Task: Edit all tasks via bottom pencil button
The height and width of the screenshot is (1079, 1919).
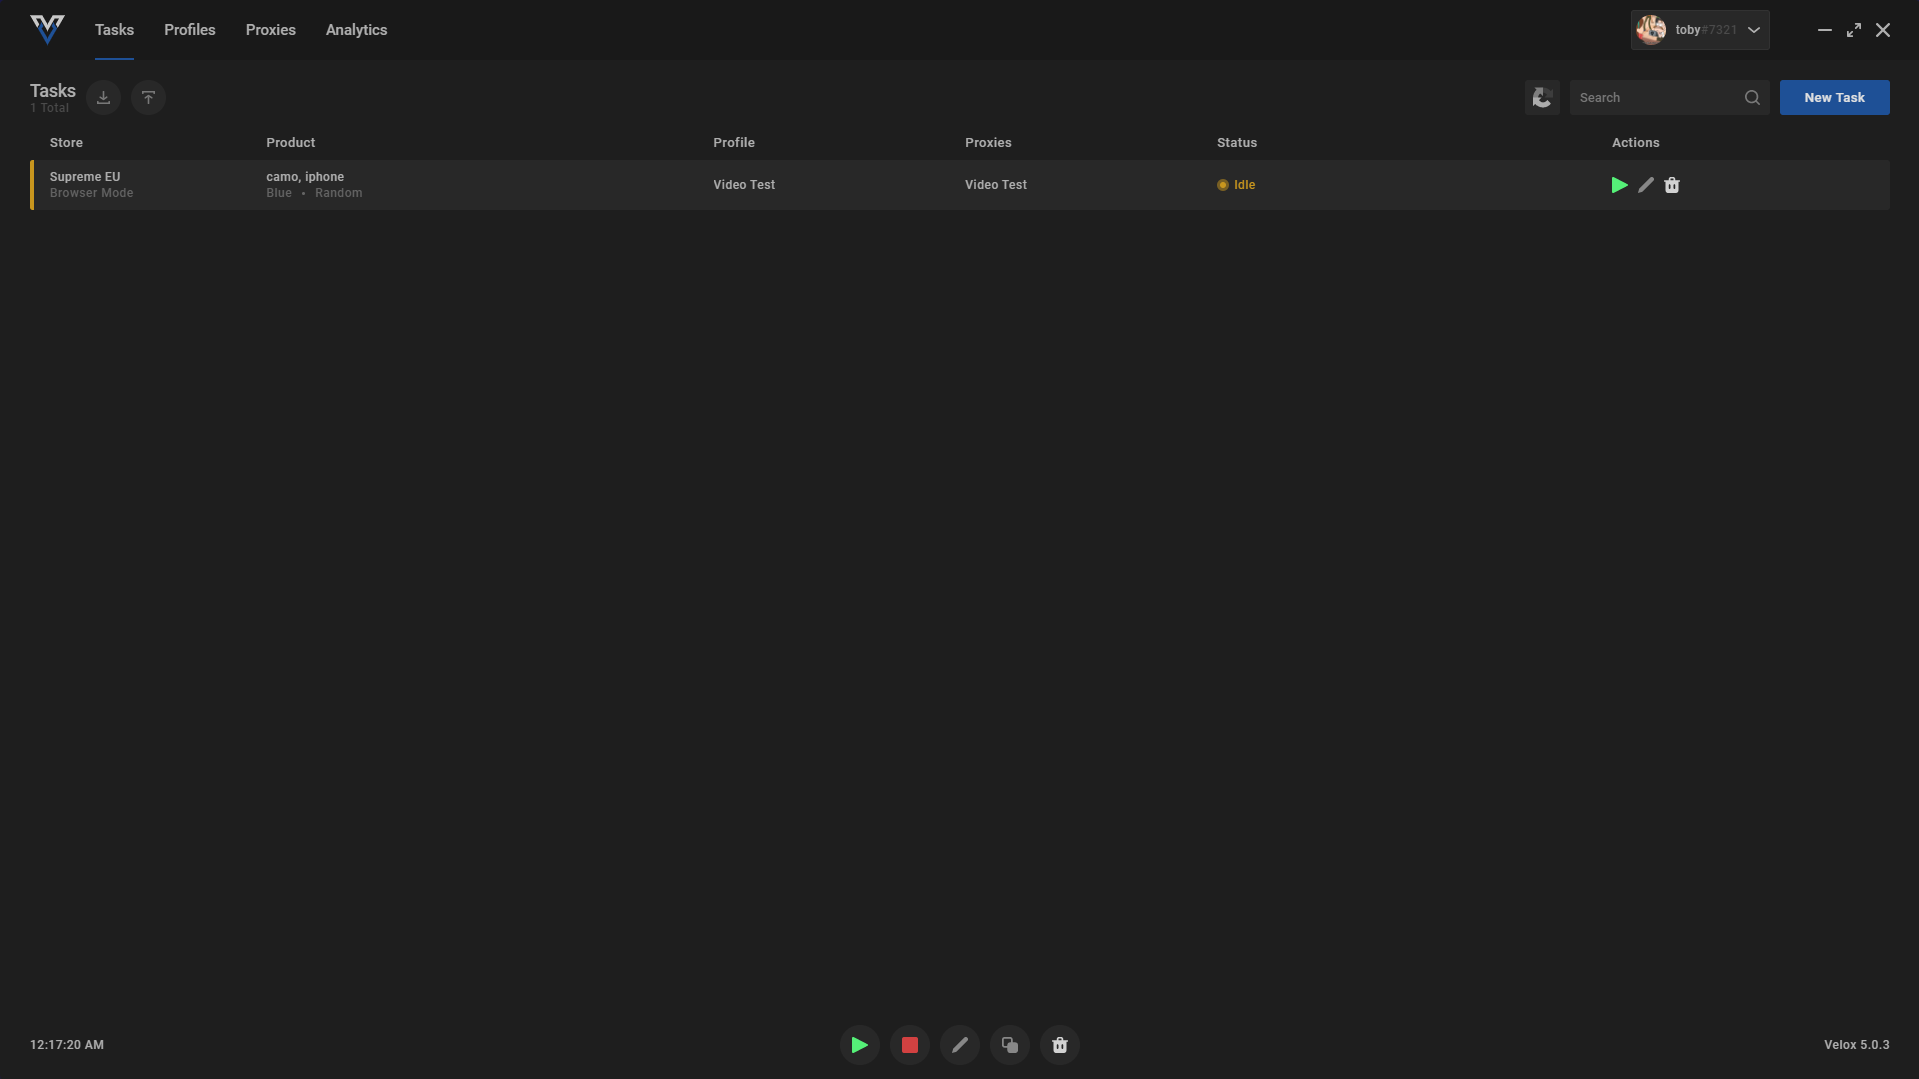Action: click(959, 1045)
